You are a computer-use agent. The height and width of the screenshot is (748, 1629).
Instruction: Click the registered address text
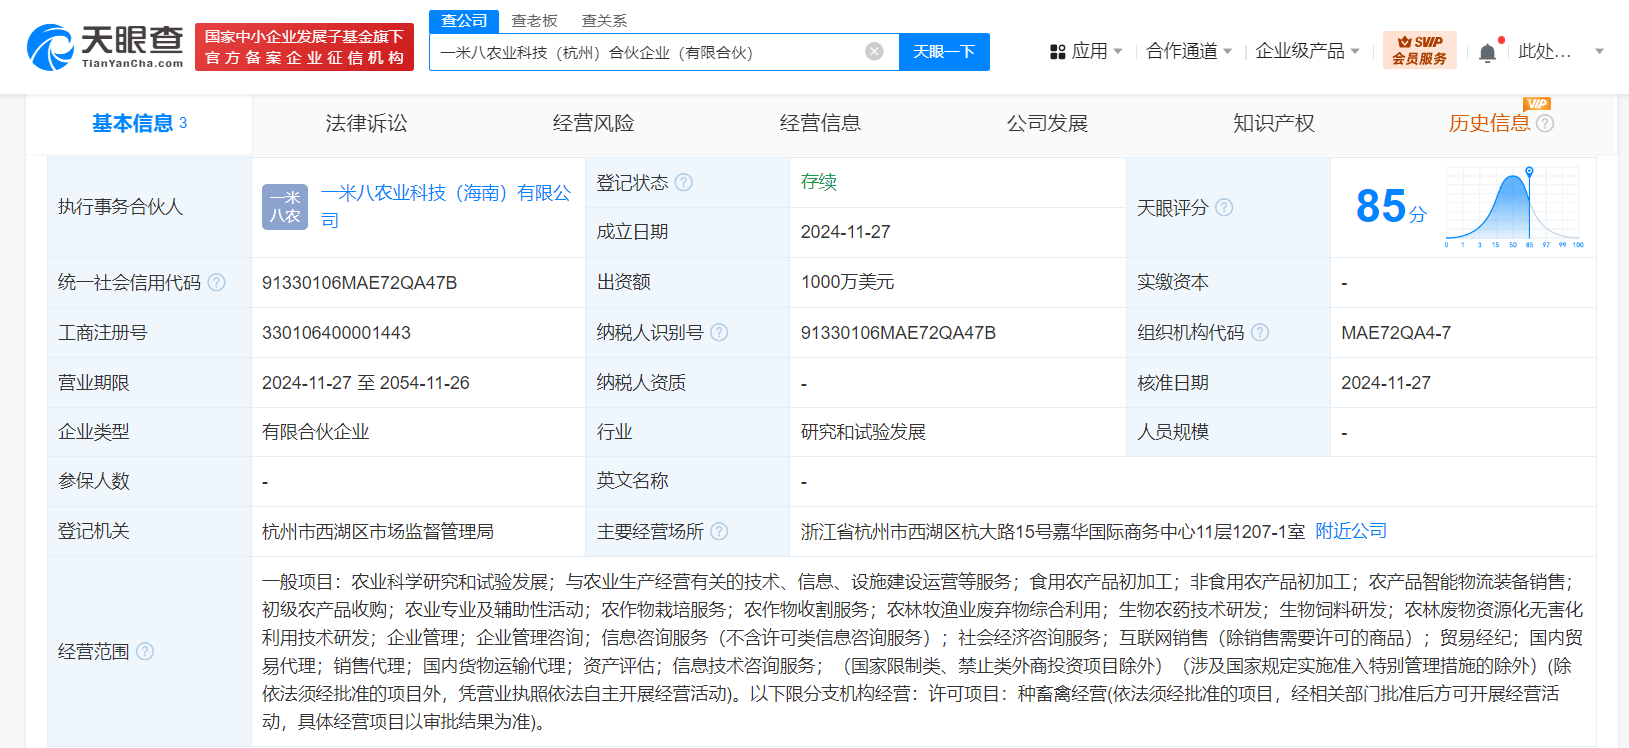pos(1052,532)
